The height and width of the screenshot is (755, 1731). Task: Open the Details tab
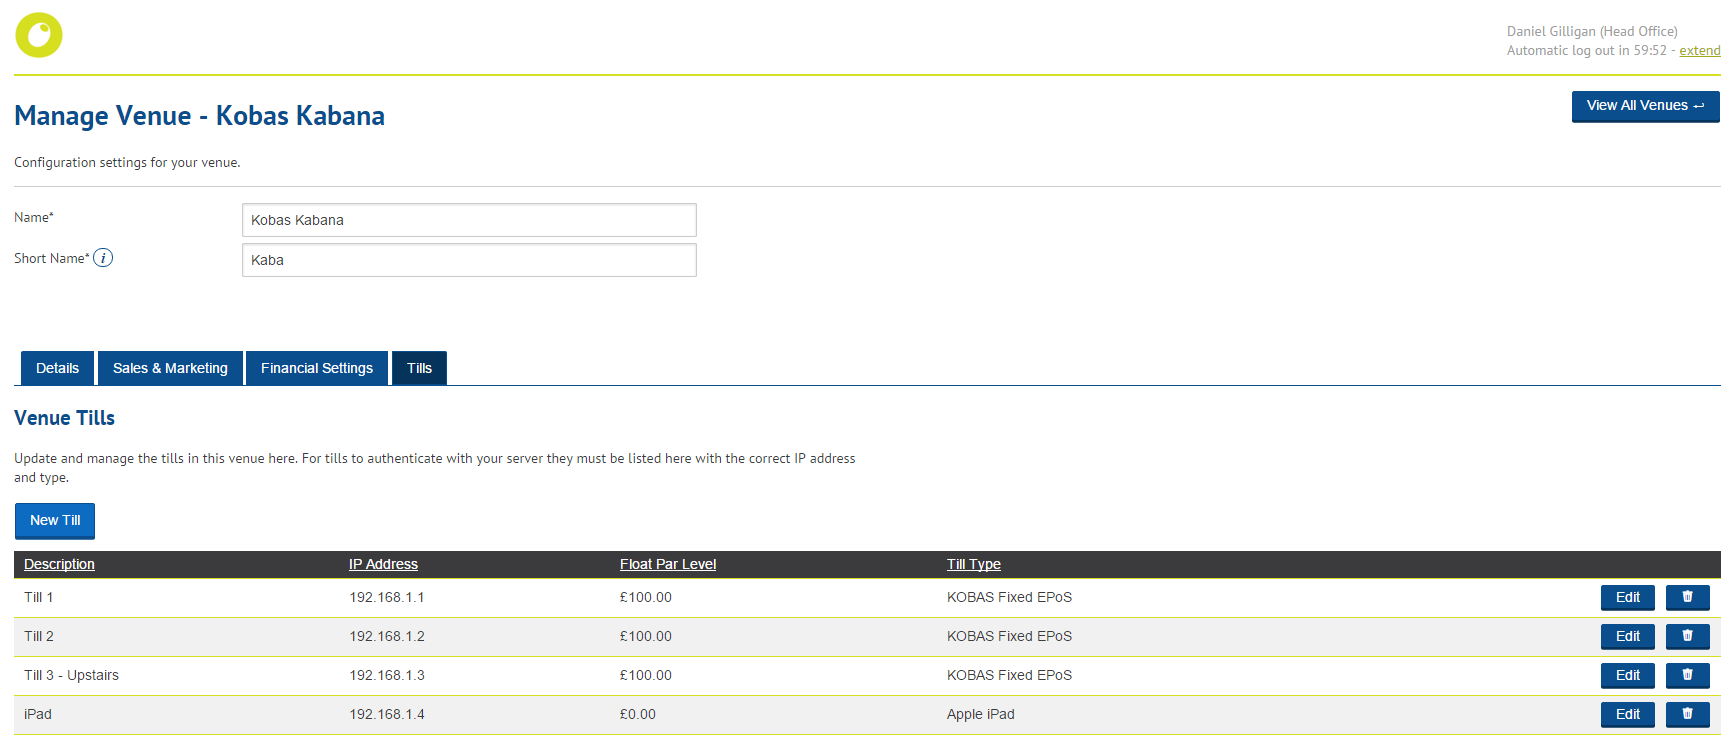(x=57, y=368)
